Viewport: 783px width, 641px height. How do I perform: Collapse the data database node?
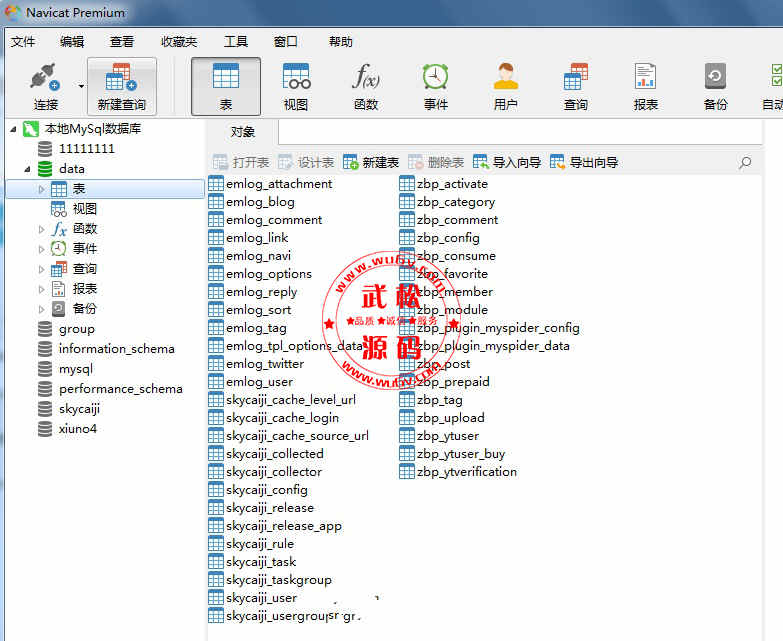pos(27,169)
